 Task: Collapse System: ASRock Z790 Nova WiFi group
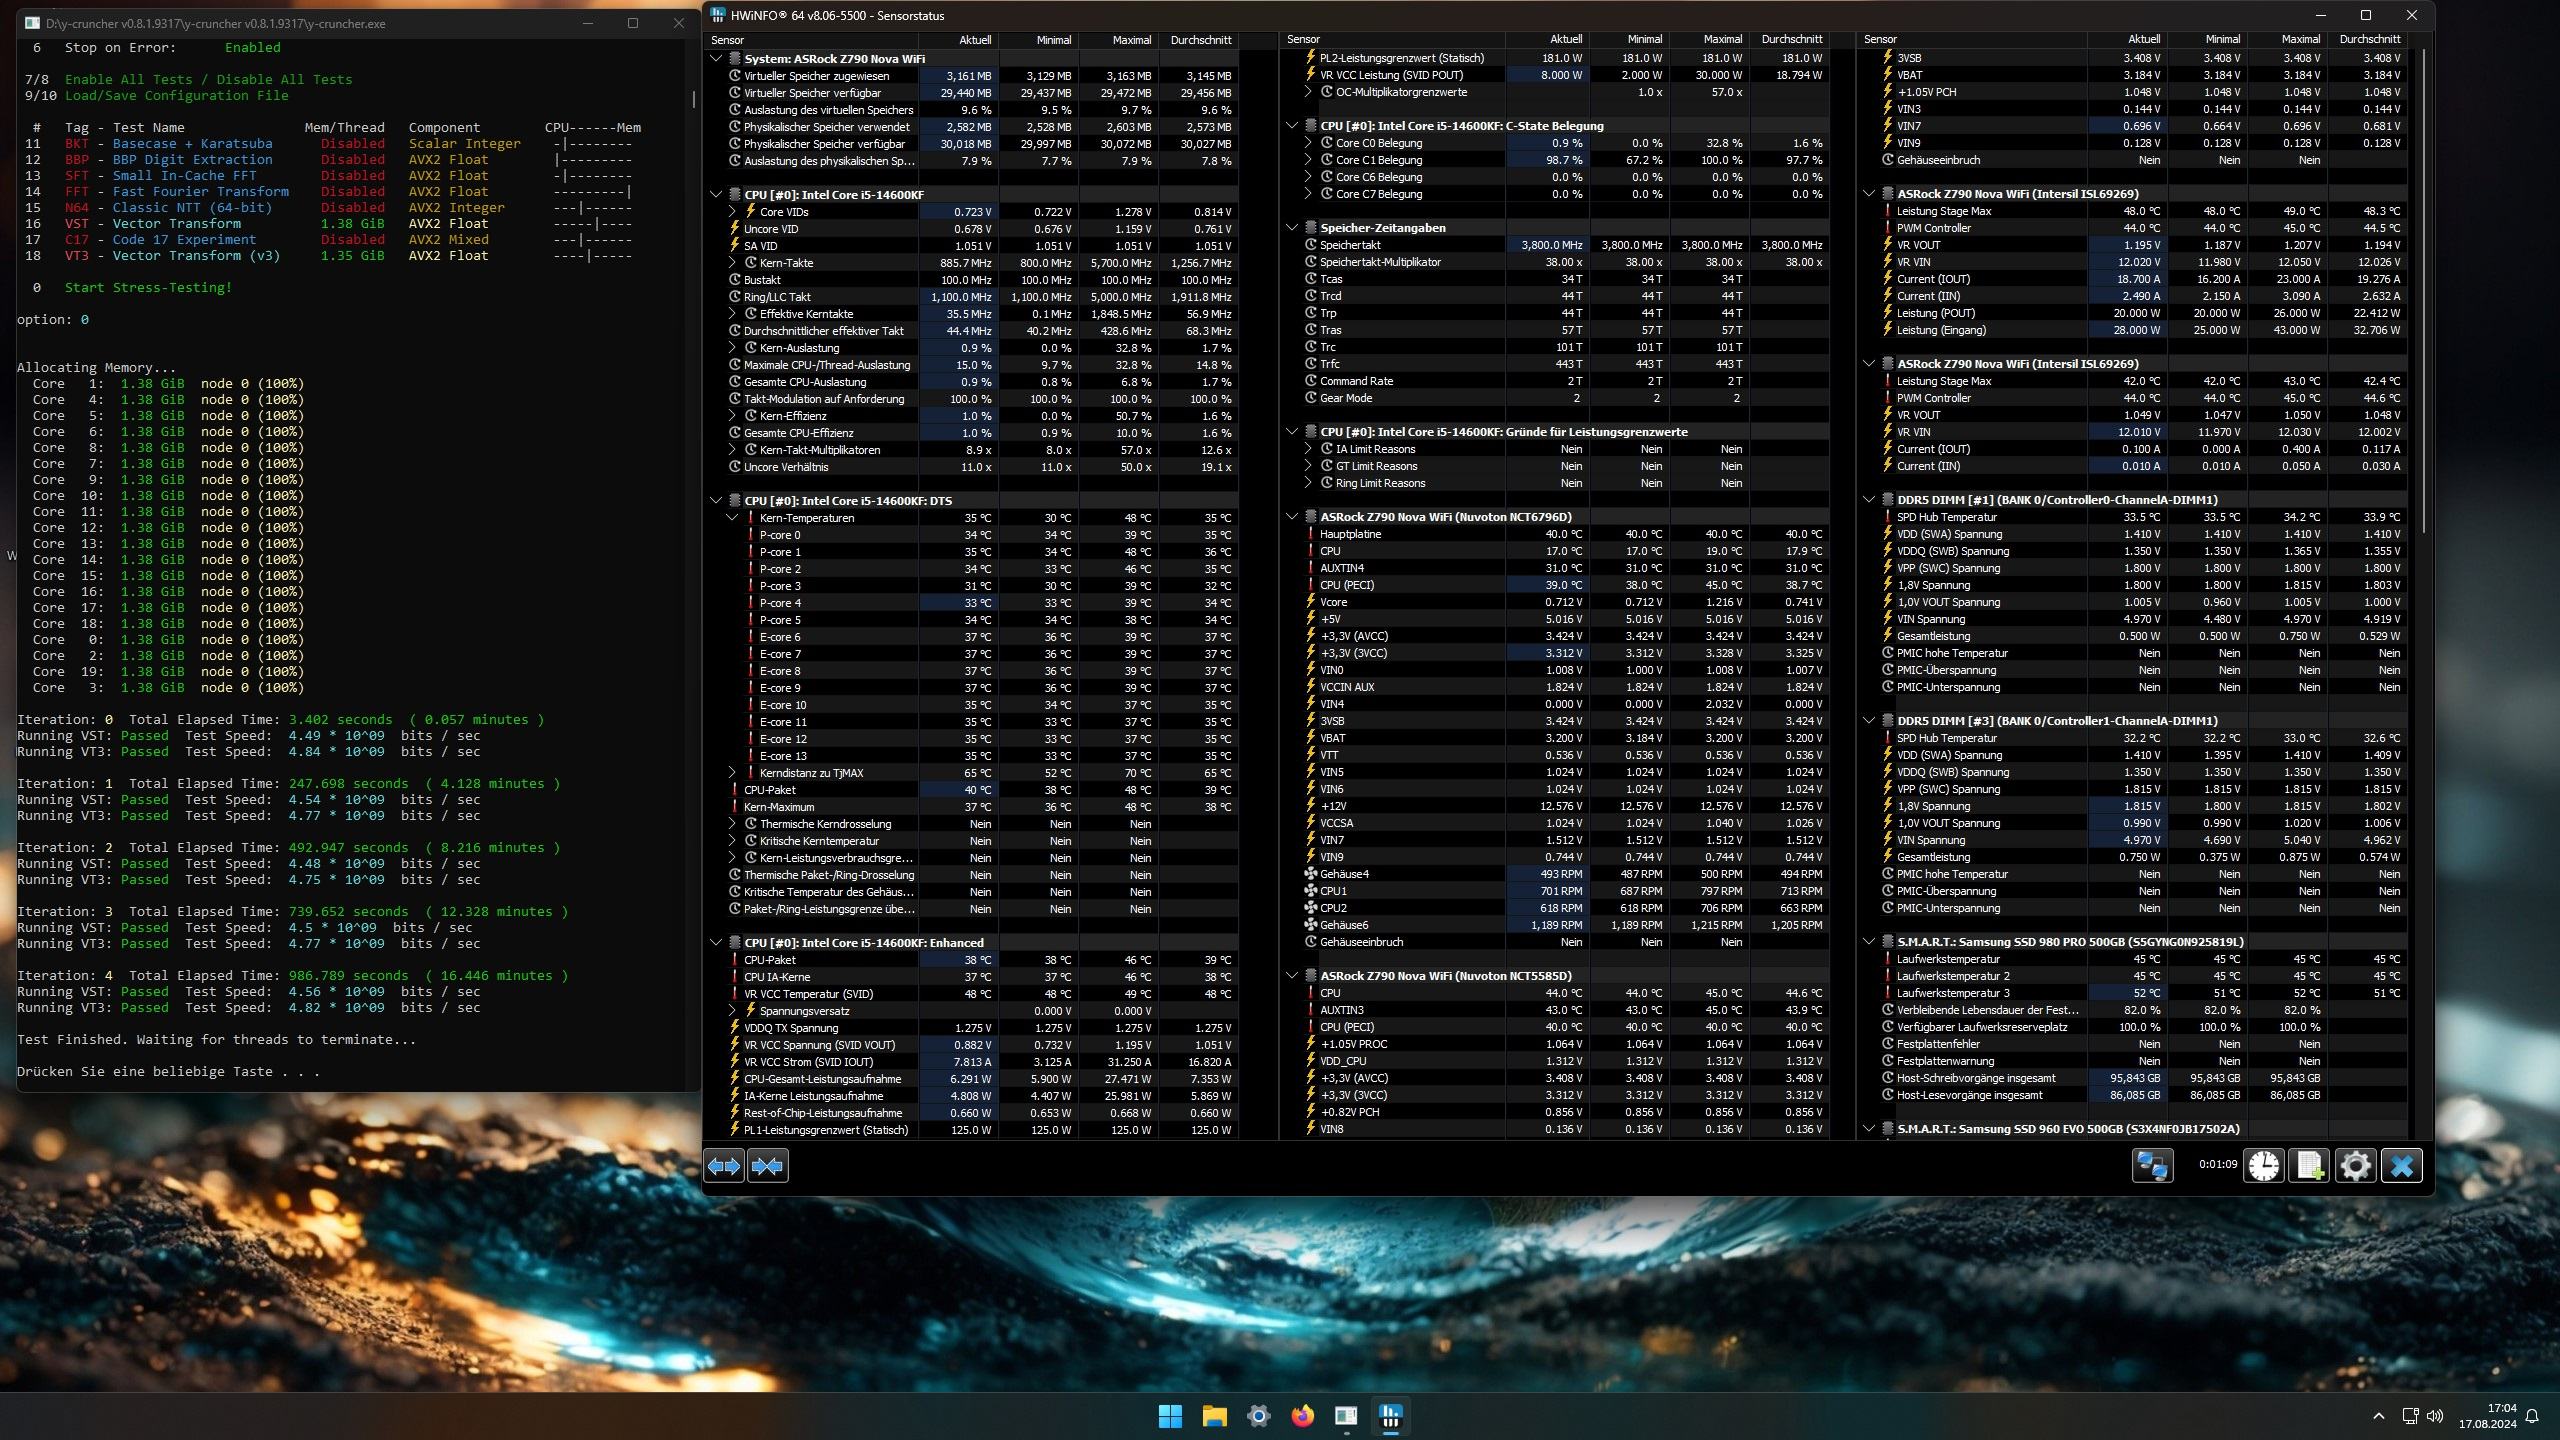tap(716, 59)
